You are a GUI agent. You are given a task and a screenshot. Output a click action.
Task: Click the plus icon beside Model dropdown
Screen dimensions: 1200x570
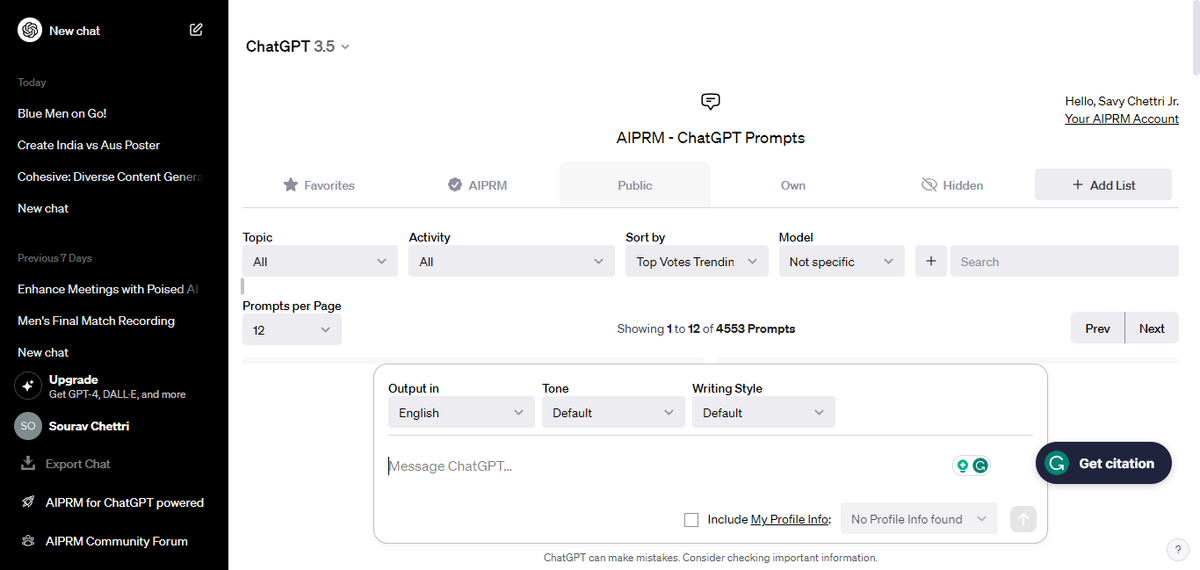(930, 261)
